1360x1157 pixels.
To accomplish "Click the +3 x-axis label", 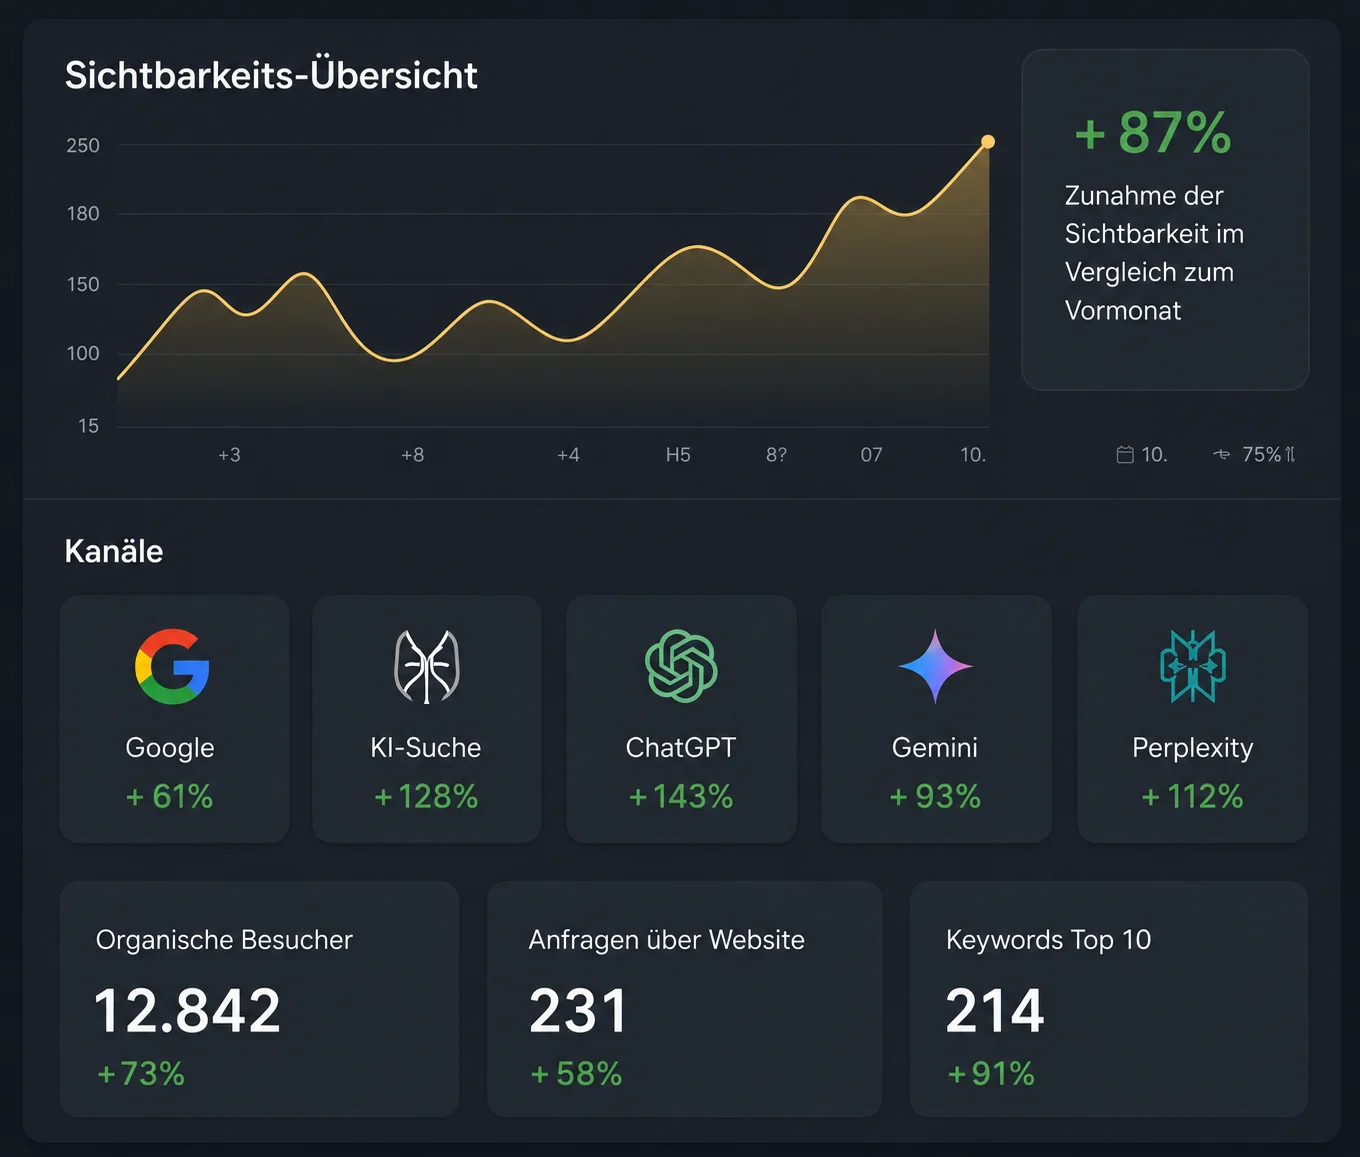I will 229,455.
